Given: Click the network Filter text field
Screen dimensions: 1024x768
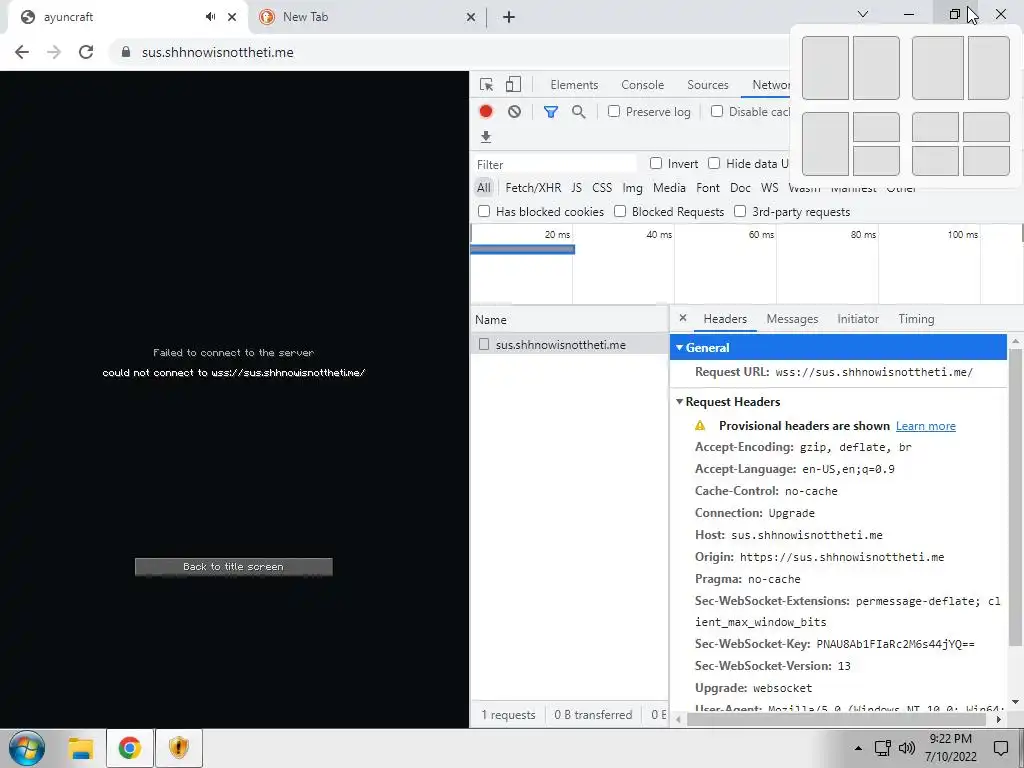Looking at the screenshot, I should coord(554,164).
